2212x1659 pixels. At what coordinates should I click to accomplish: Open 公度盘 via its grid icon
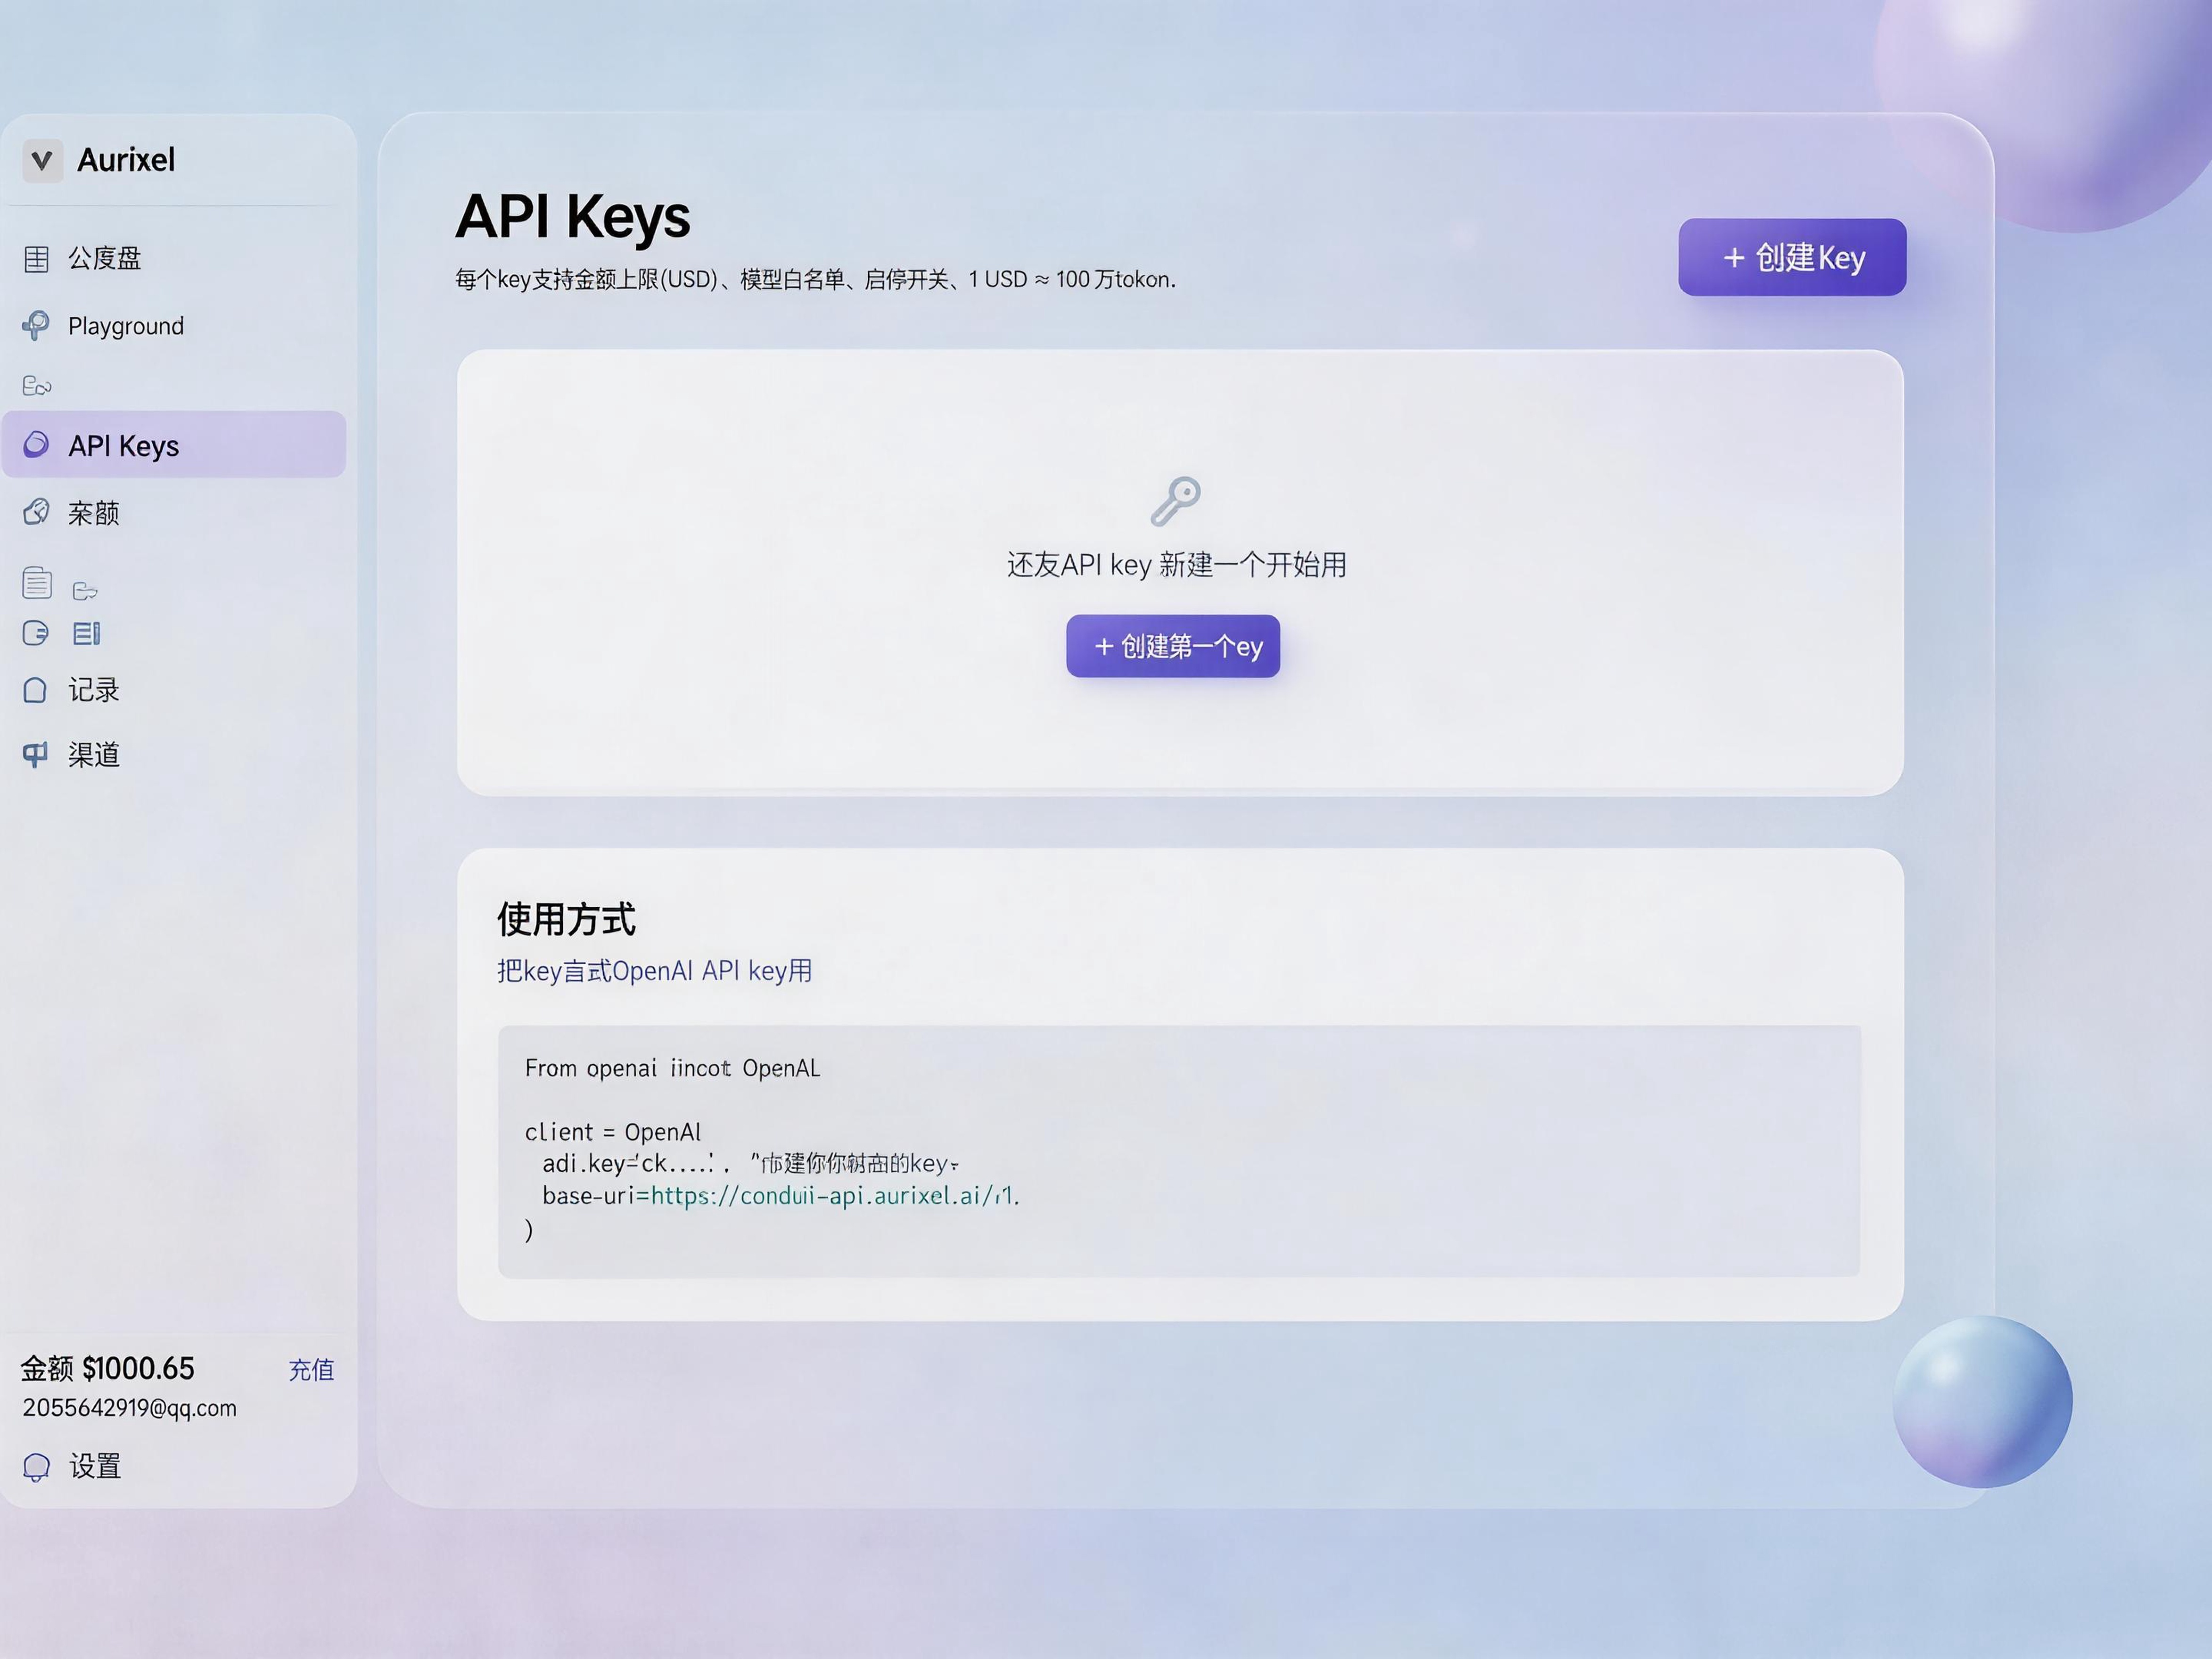click(x=36, y=259)
